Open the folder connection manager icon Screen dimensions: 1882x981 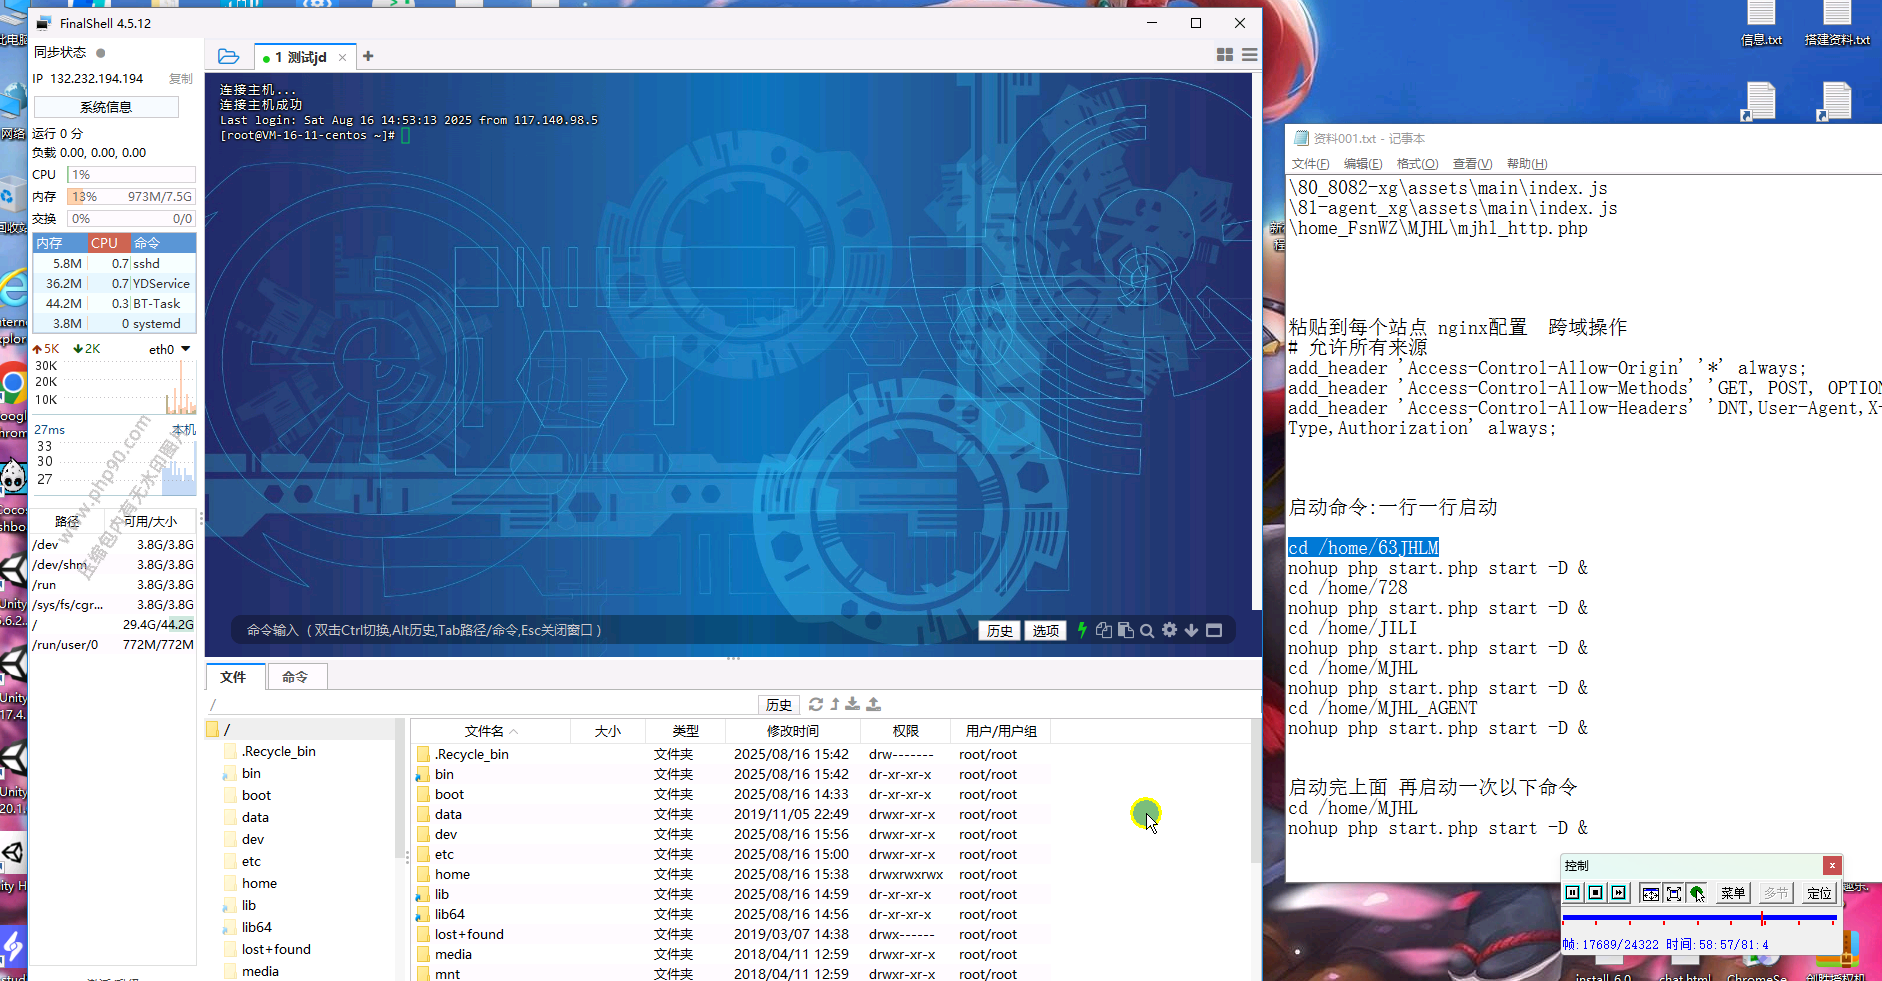pos(228,57)
